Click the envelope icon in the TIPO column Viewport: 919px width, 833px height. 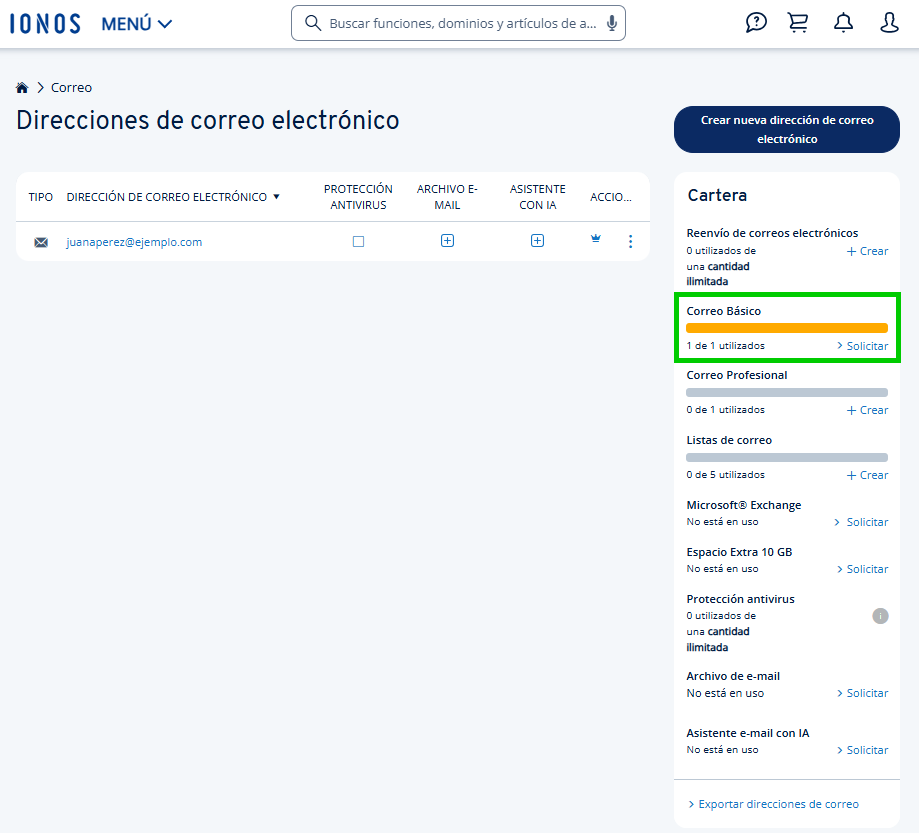40,240
